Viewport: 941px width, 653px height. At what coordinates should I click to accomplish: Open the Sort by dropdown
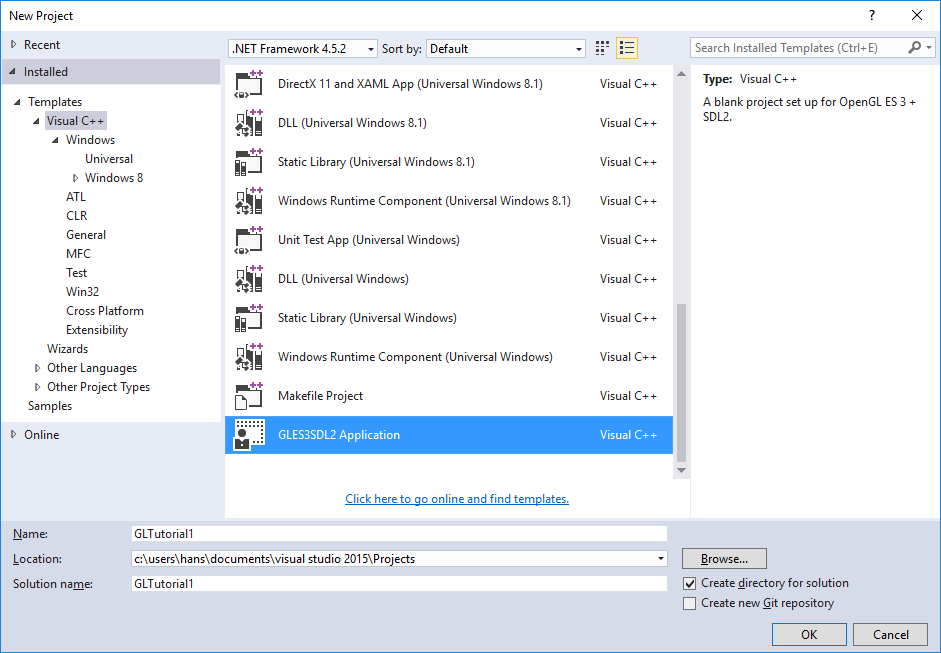[x=506, y=49]
